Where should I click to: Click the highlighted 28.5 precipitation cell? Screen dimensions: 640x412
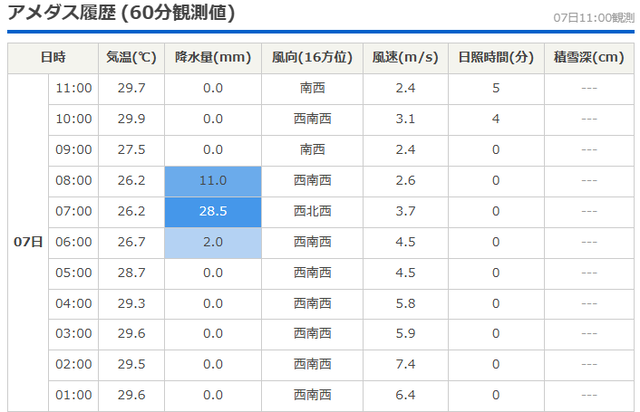pos(213,212)
